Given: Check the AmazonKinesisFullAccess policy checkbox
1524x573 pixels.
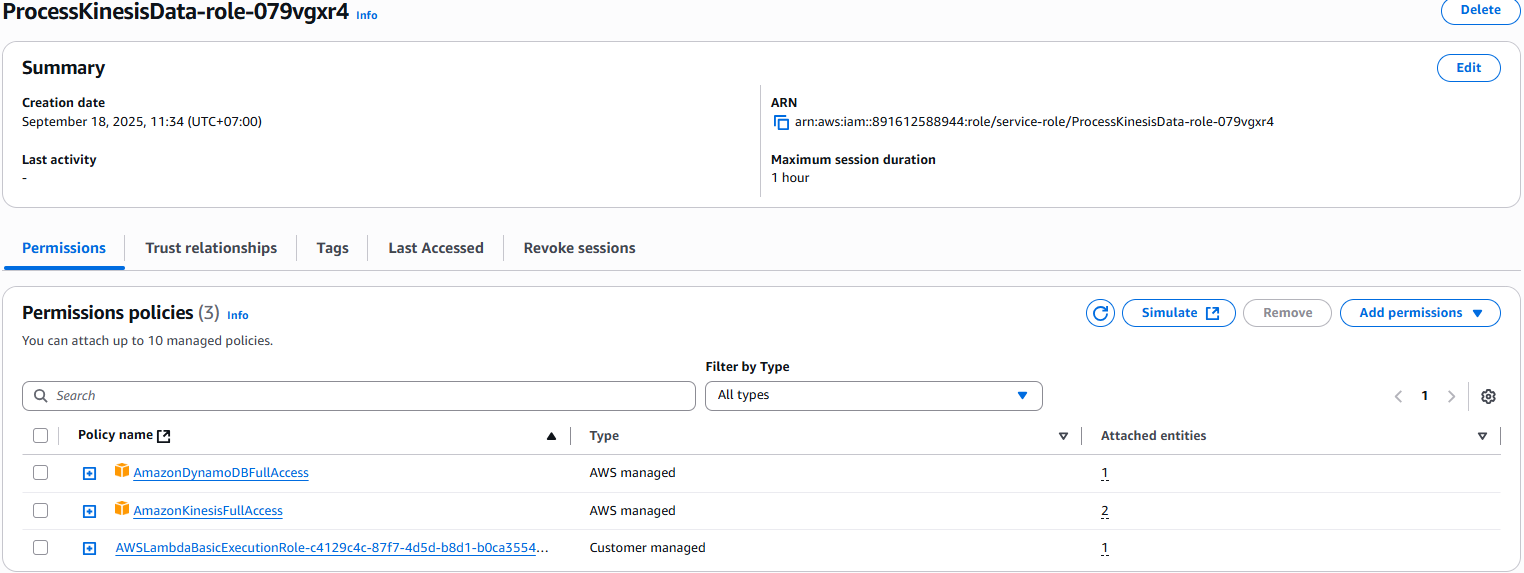Looking at the screenshot, I should [x=40, y=511].
